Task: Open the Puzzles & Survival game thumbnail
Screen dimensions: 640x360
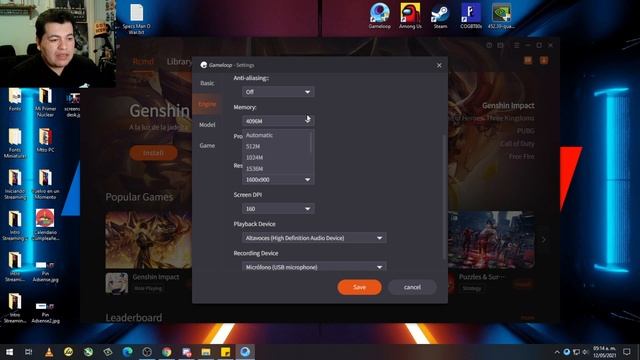Action: (491, 240)
